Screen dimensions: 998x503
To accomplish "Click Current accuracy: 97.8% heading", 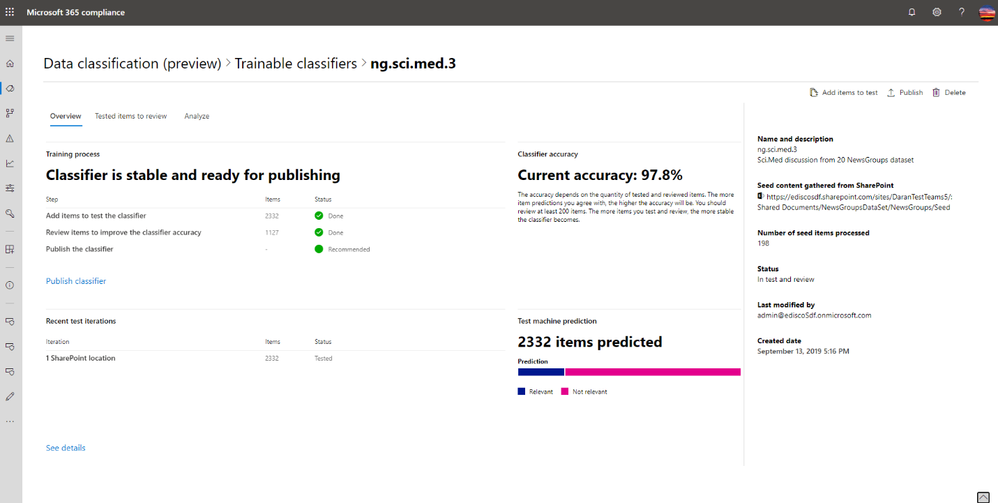I will click(600, 175).
